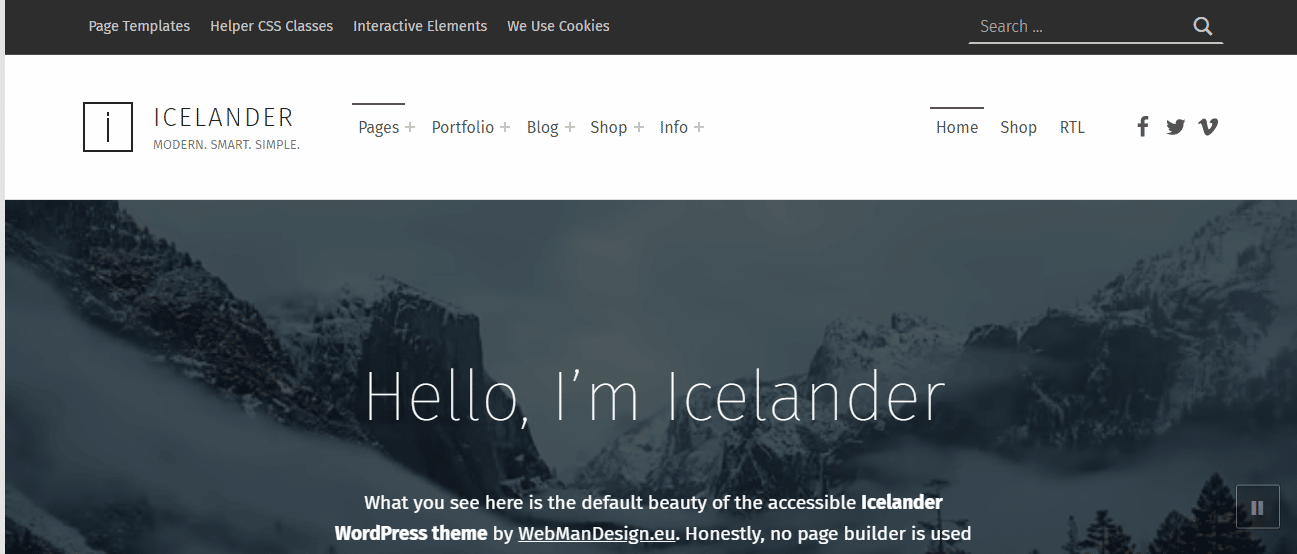Open the Portfolio menu item
The height and width of the screenshot is (554, 1297).
(x=462, y=127)
